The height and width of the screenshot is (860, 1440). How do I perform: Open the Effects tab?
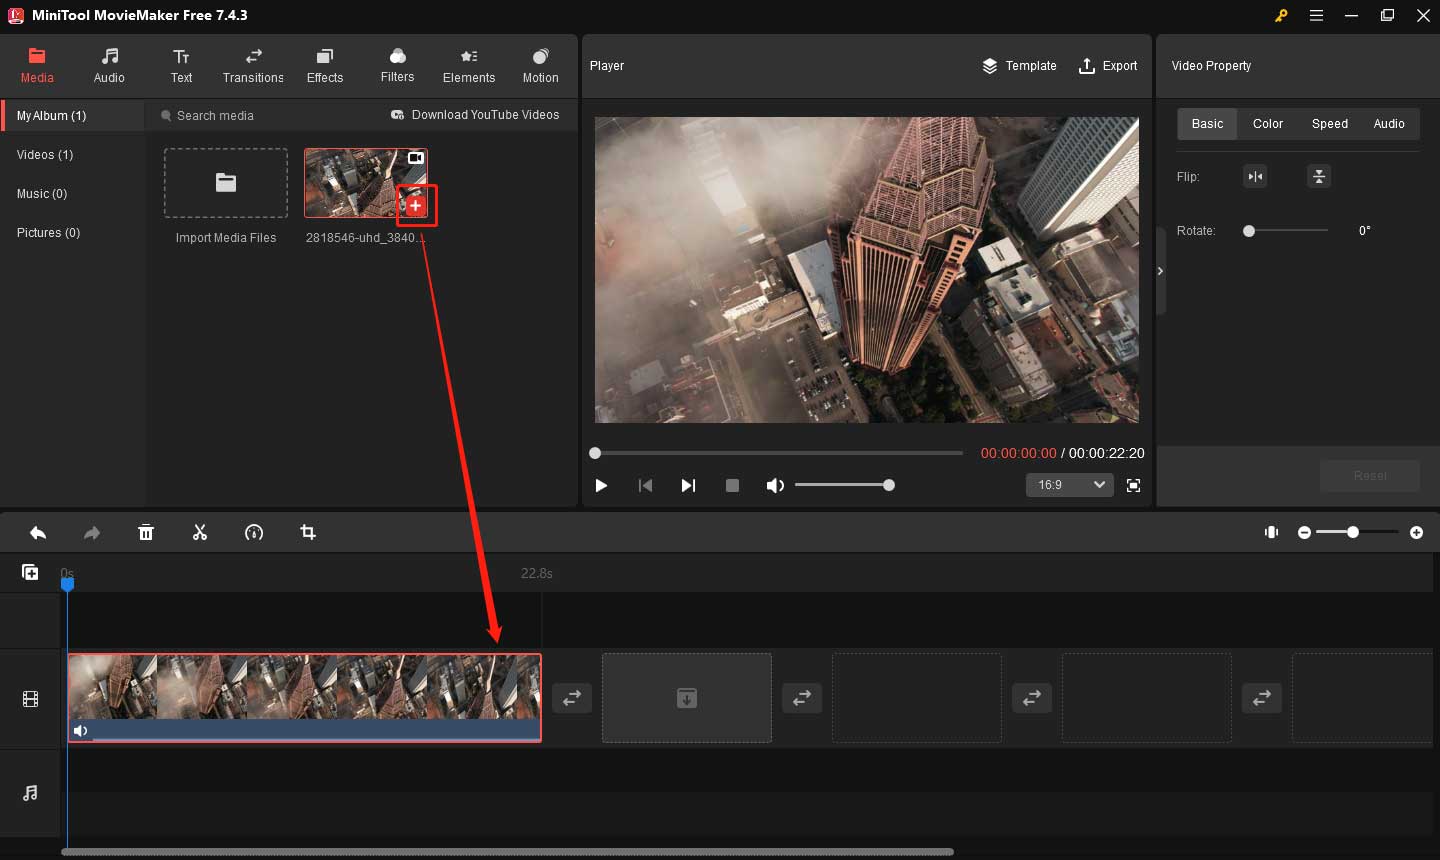point(325,66)
